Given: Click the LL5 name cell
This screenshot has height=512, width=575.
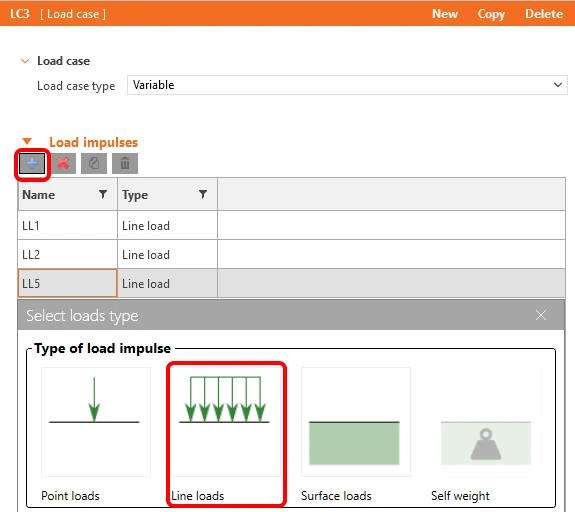Looking at the screenshot, I should point(67,284).
